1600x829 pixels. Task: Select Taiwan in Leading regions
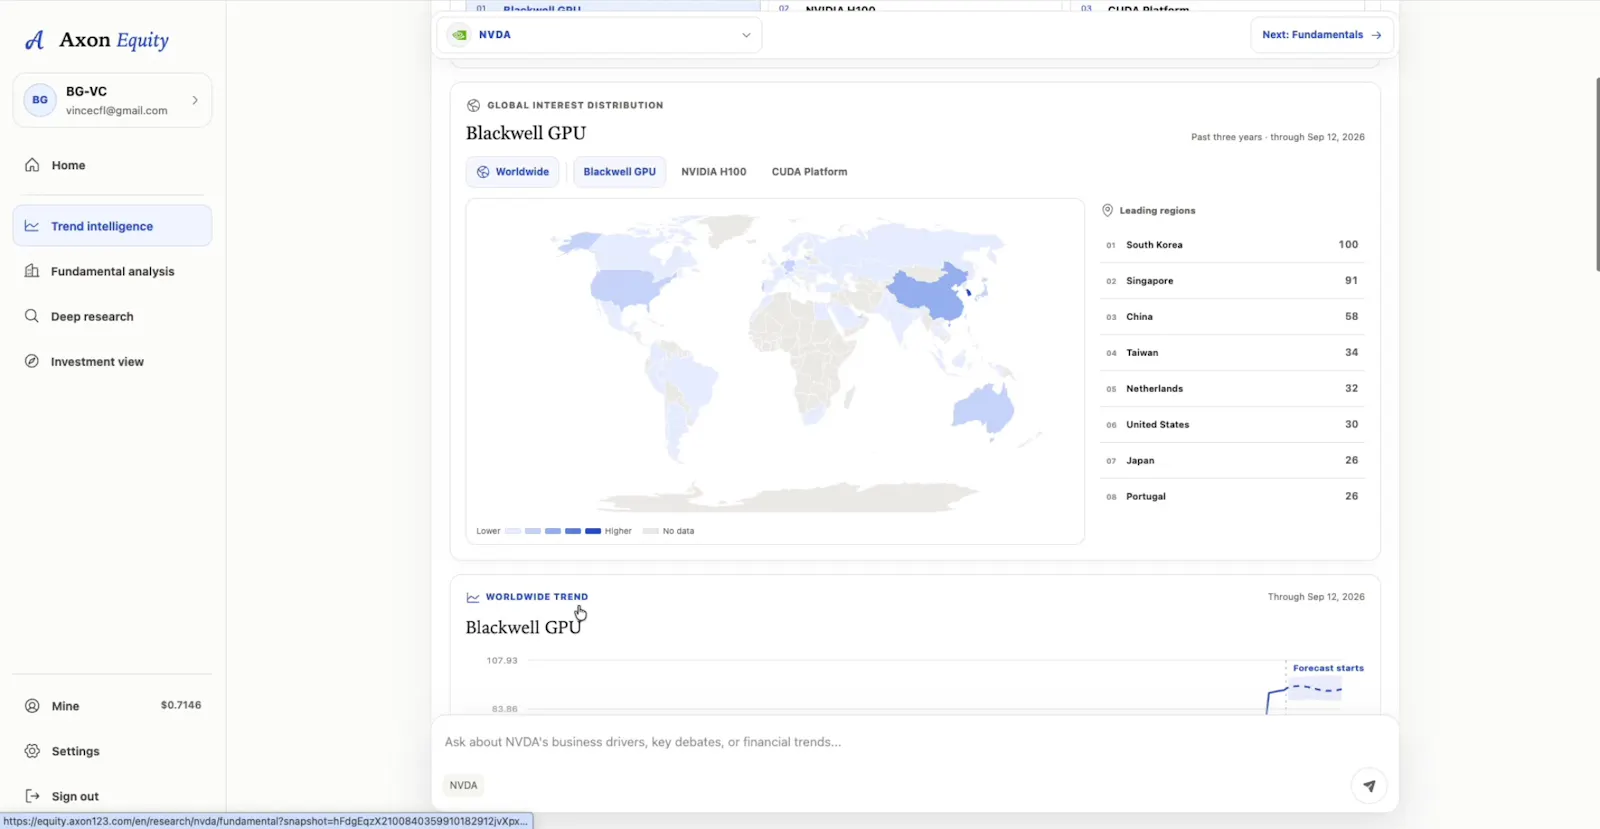(1232, 353)
